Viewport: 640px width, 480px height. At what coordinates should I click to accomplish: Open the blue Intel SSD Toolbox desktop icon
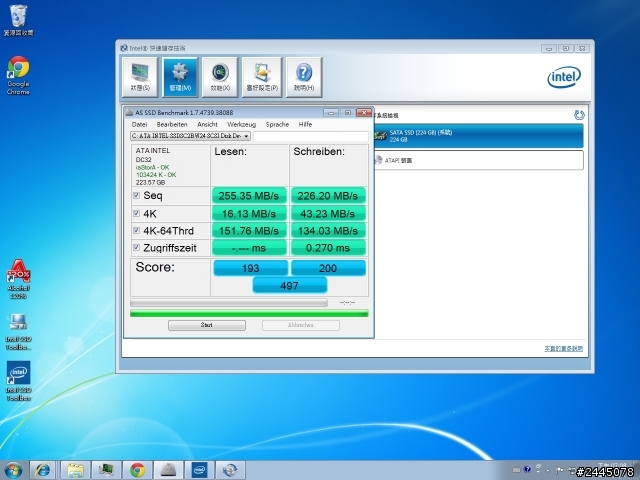pos(18,381)
